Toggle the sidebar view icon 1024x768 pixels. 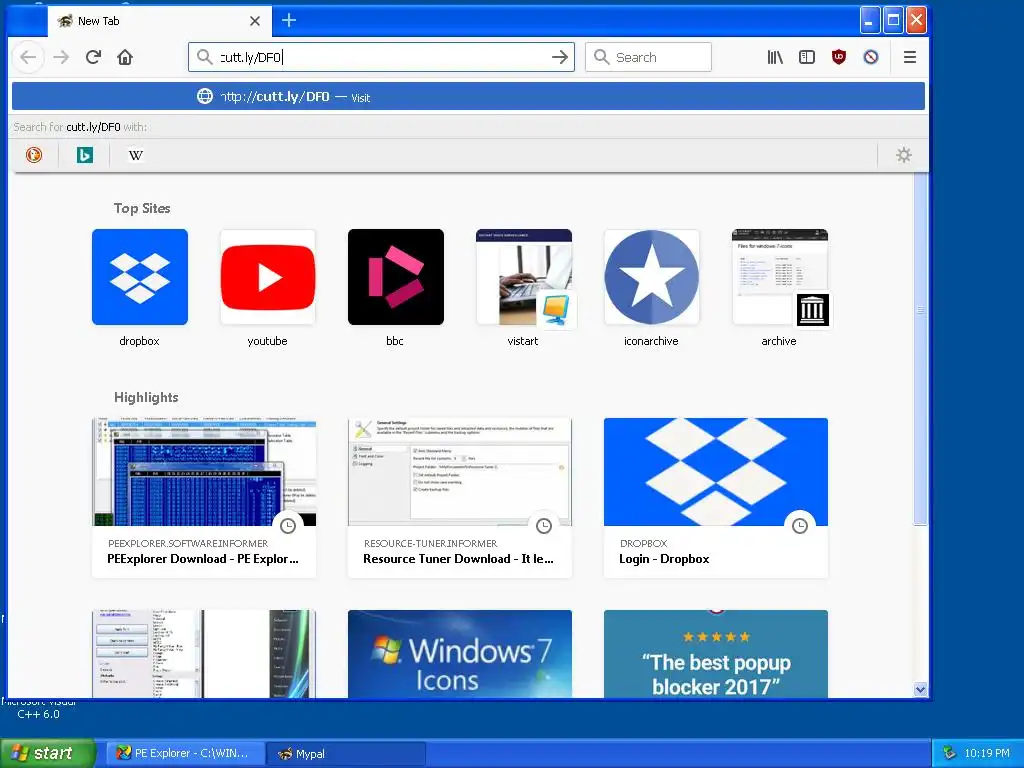807,57
